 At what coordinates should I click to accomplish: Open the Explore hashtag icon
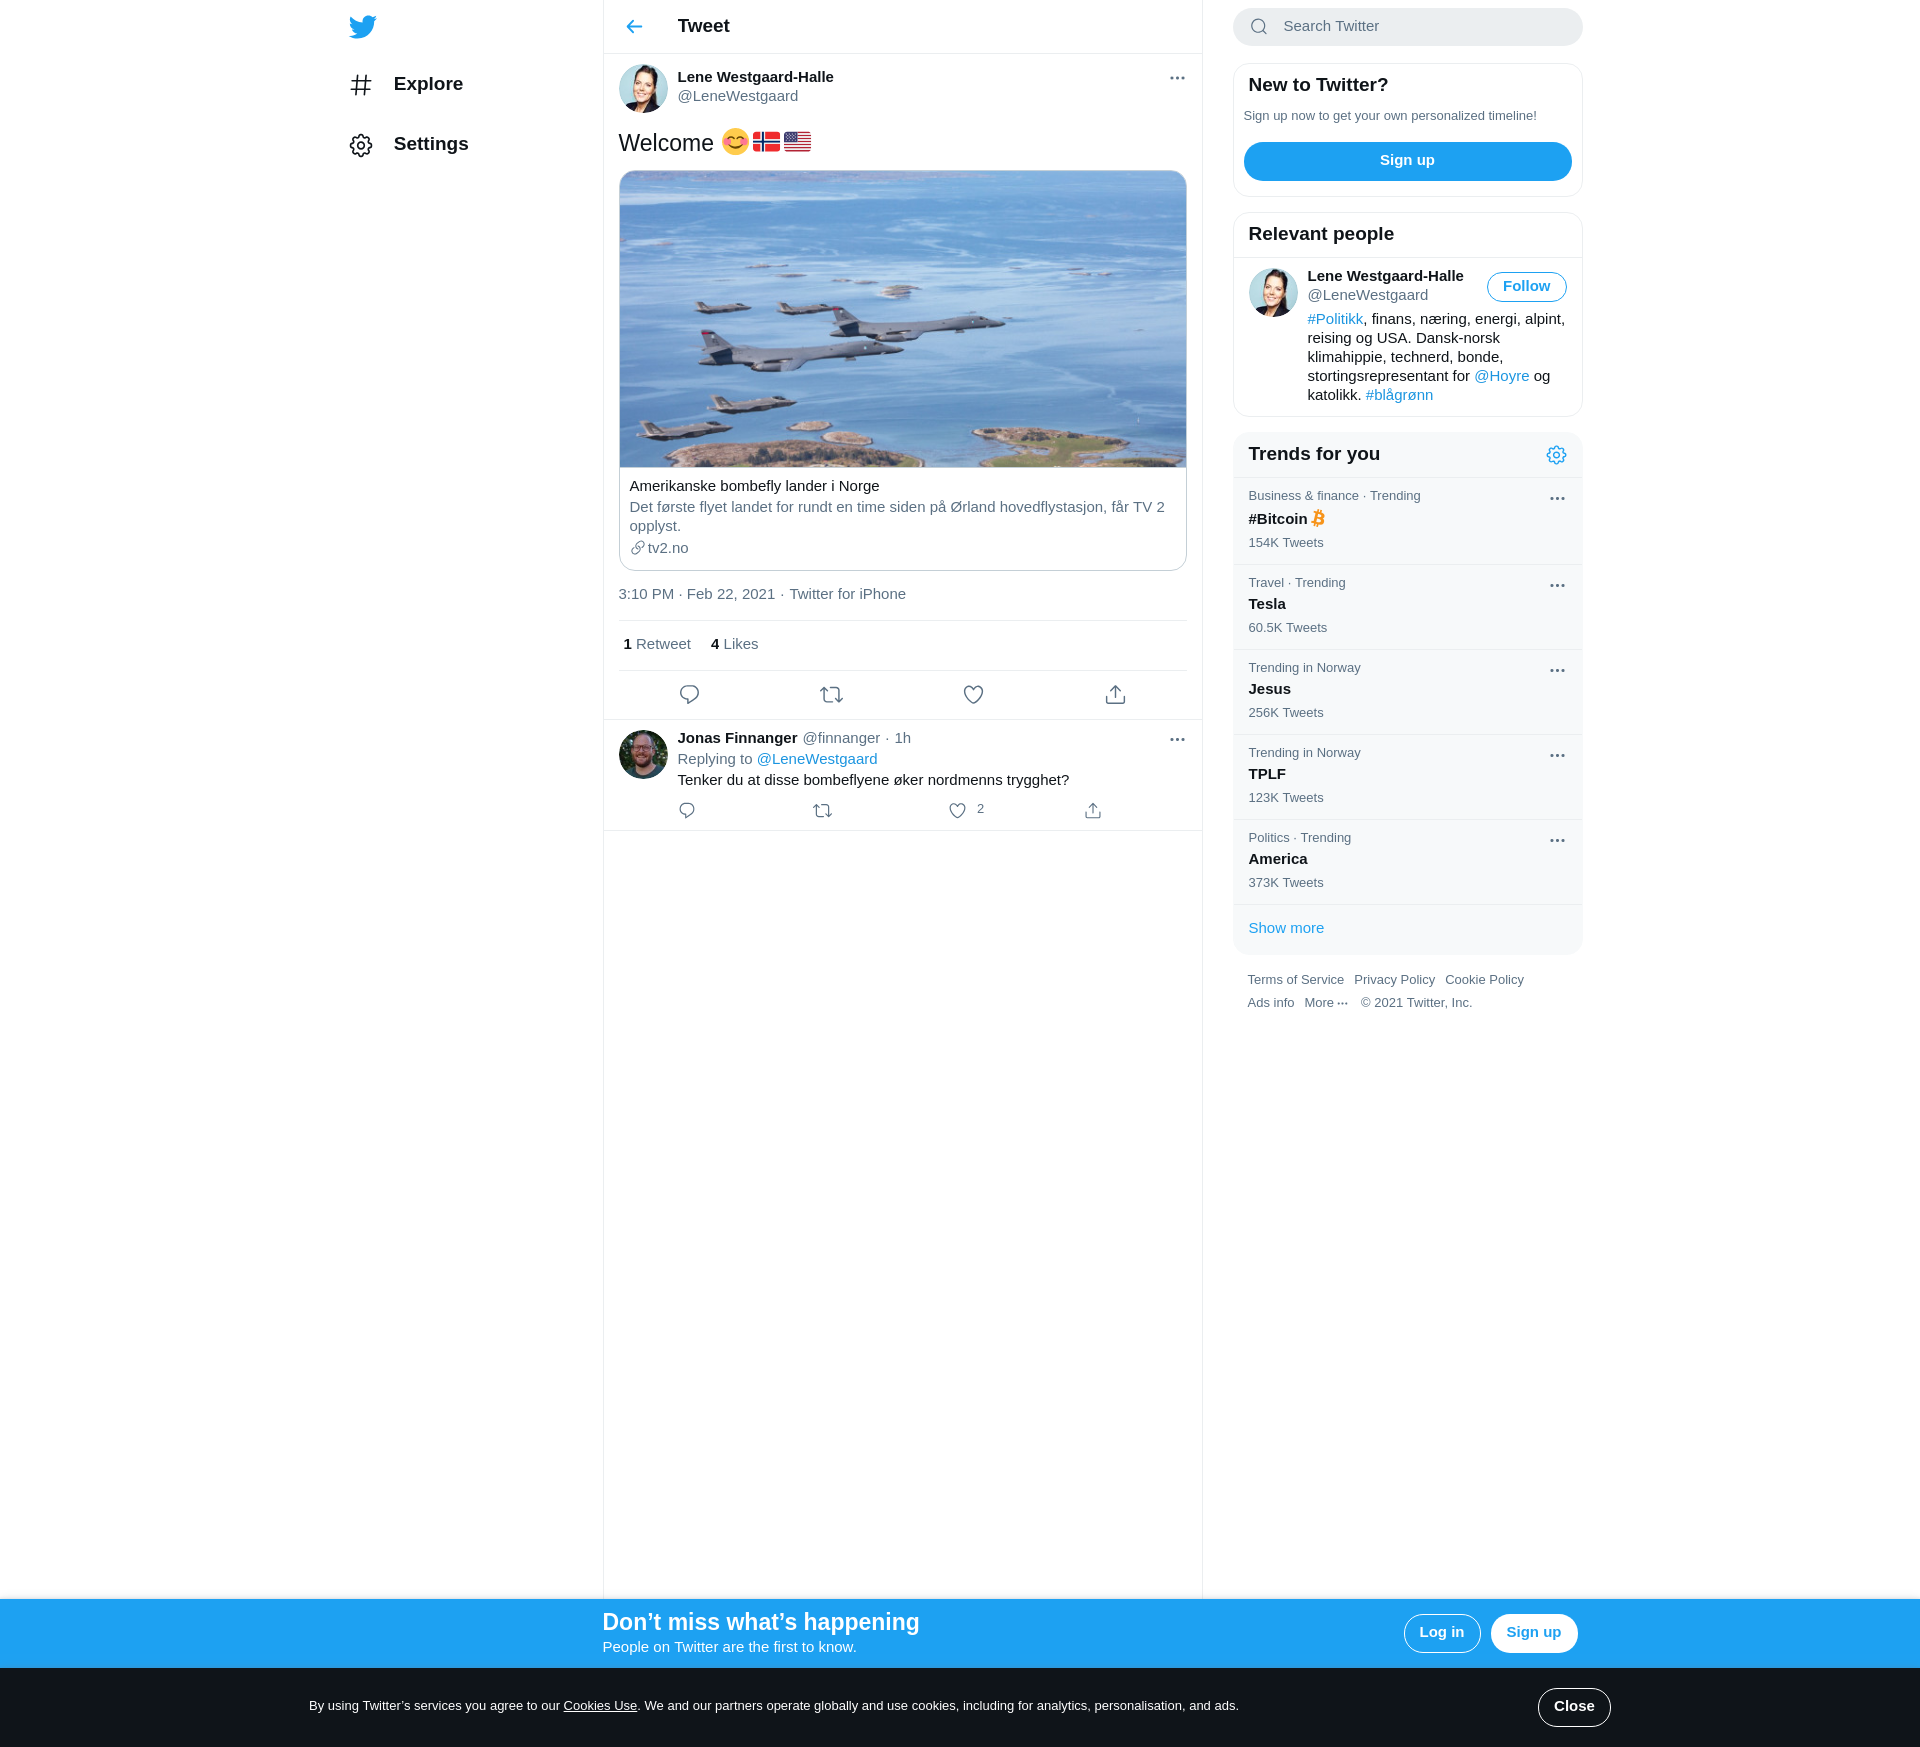click(361, 85)
